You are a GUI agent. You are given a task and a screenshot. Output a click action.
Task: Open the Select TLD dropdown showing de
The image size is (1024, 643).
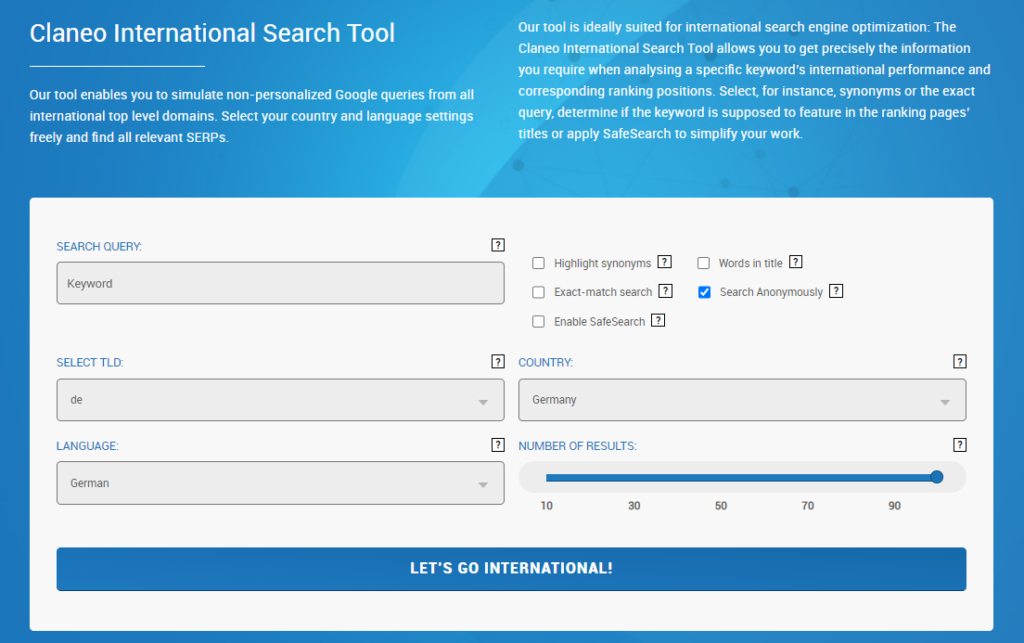point(280,400)
